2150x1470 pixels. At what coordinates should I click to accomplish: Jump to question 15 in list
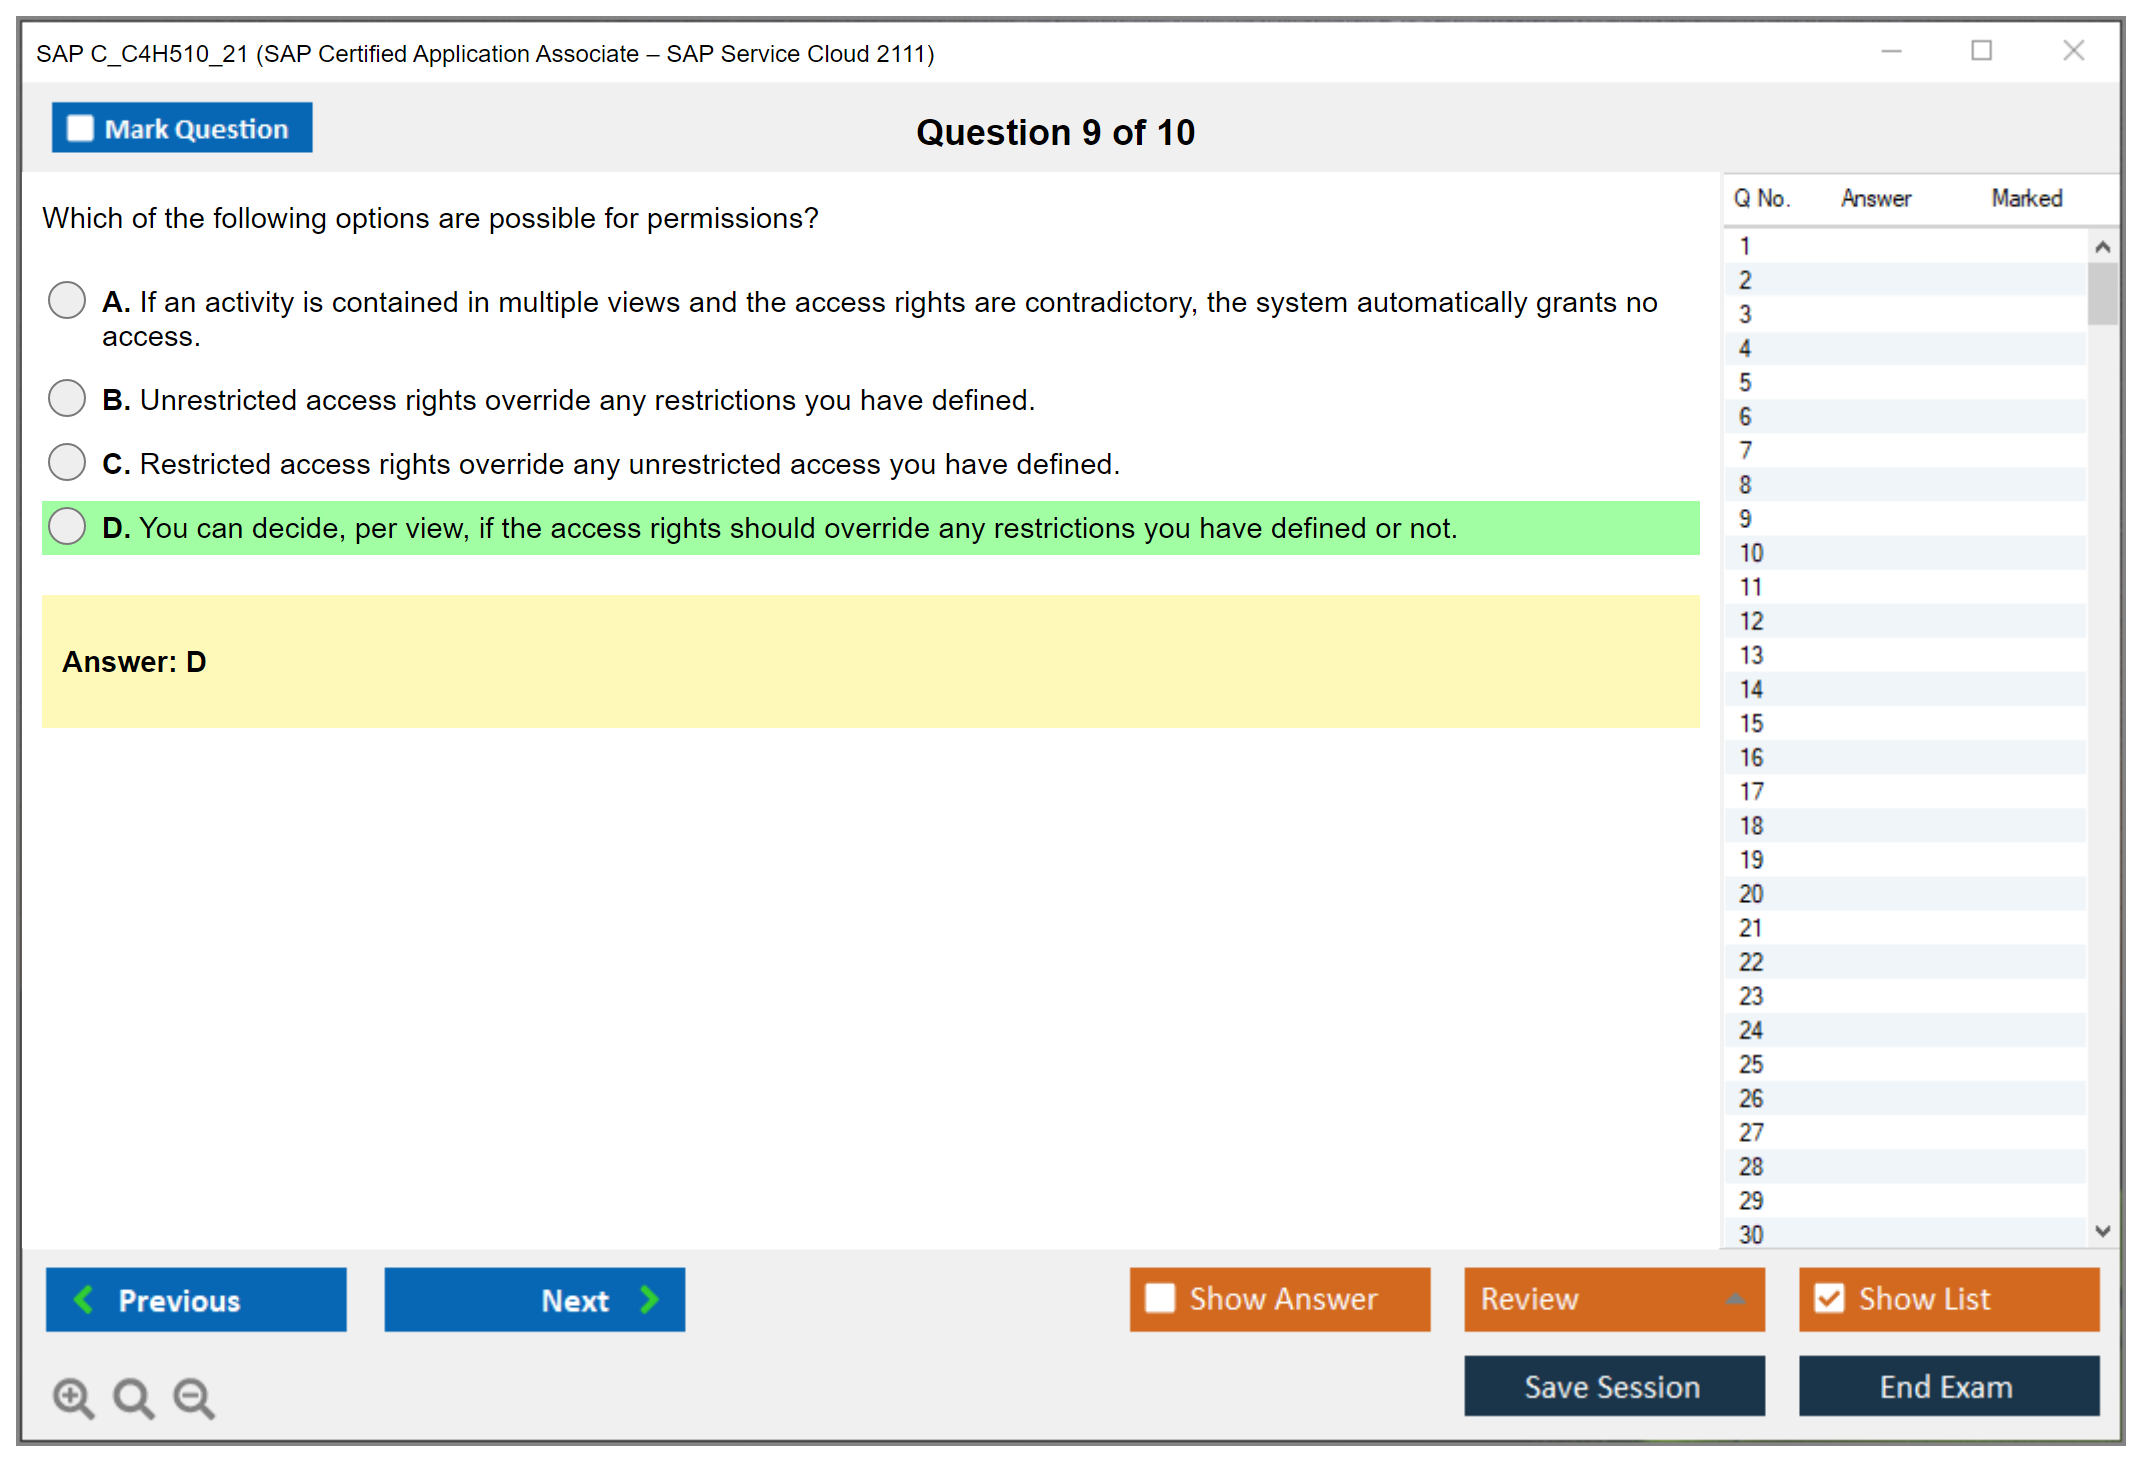click(x=1751, y=723)
